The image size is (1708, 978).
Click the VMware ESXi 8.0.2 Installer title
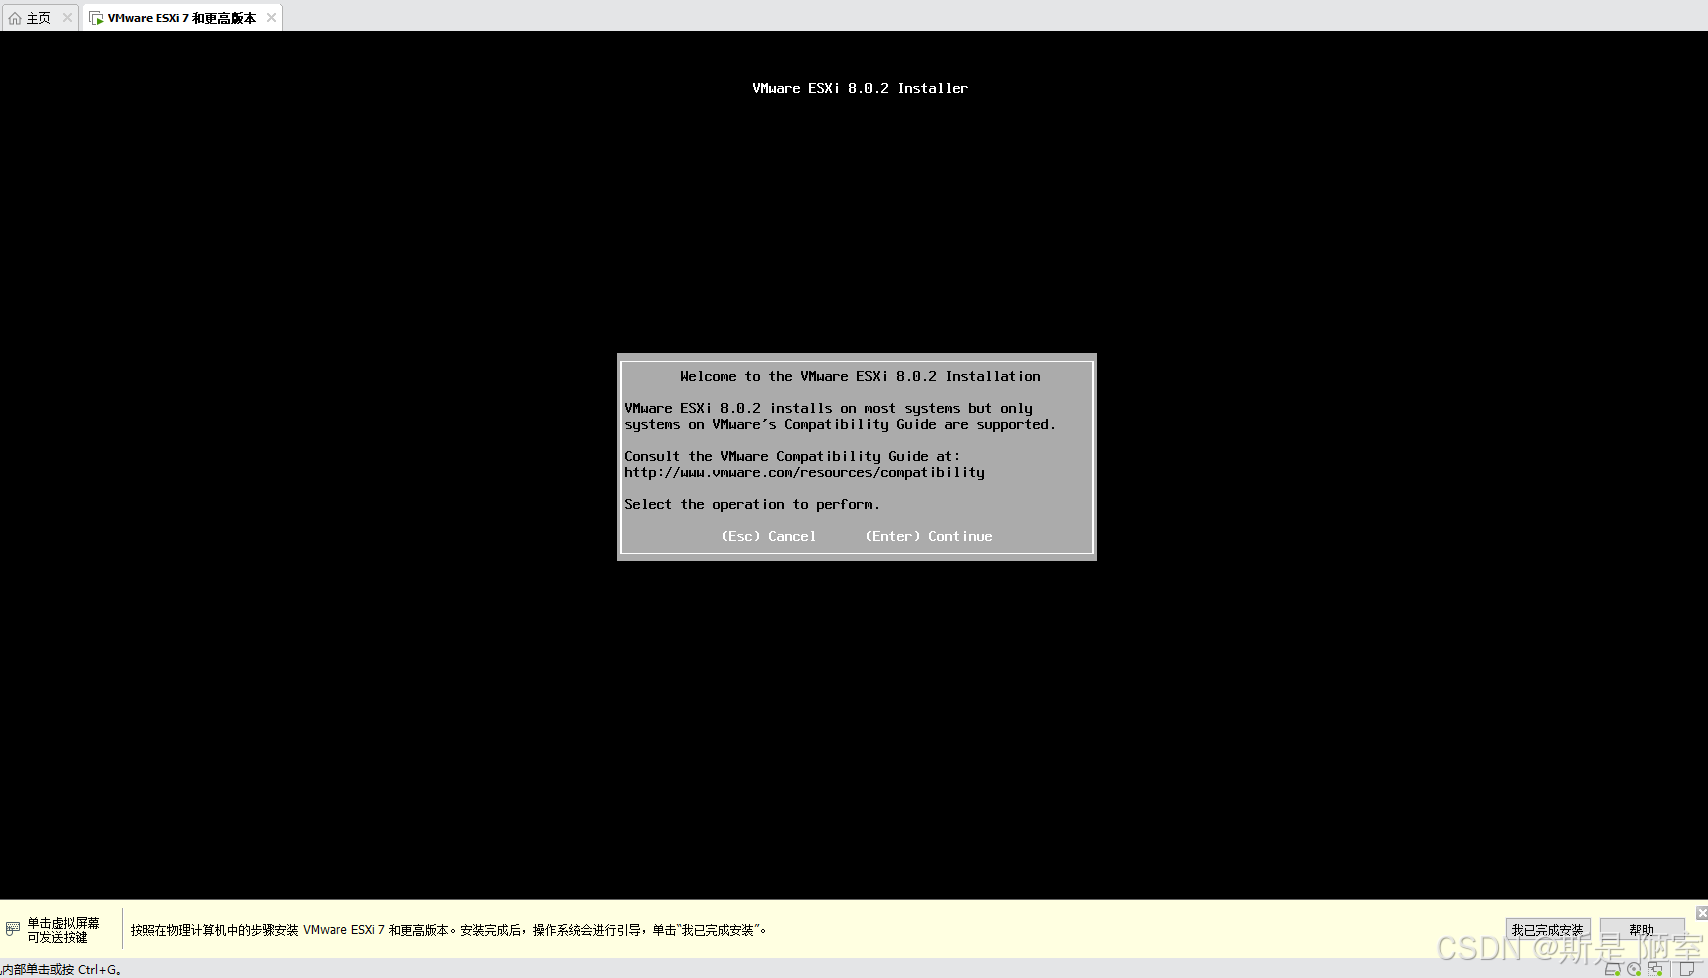860,89
